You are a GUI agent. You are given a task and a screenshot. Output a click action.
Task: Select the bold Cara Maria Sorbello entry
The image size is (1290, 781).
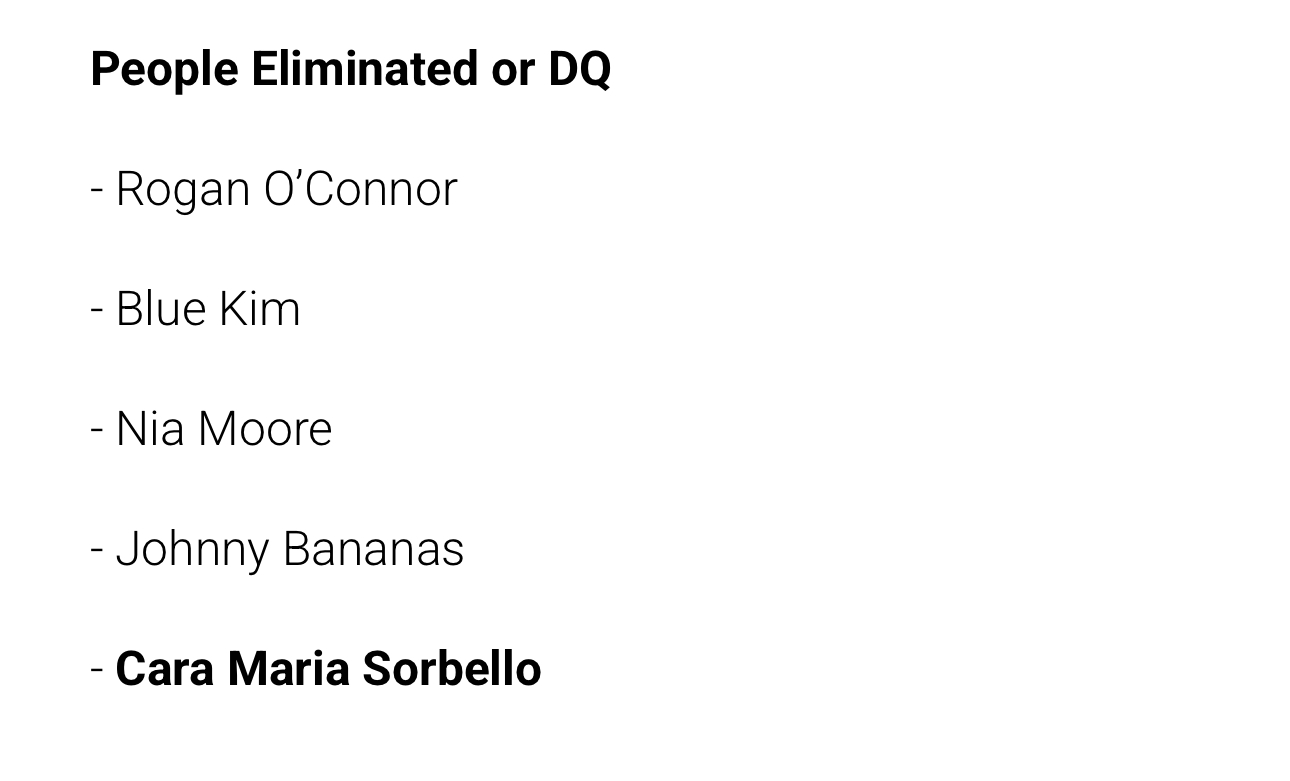[x=316, y=669]
